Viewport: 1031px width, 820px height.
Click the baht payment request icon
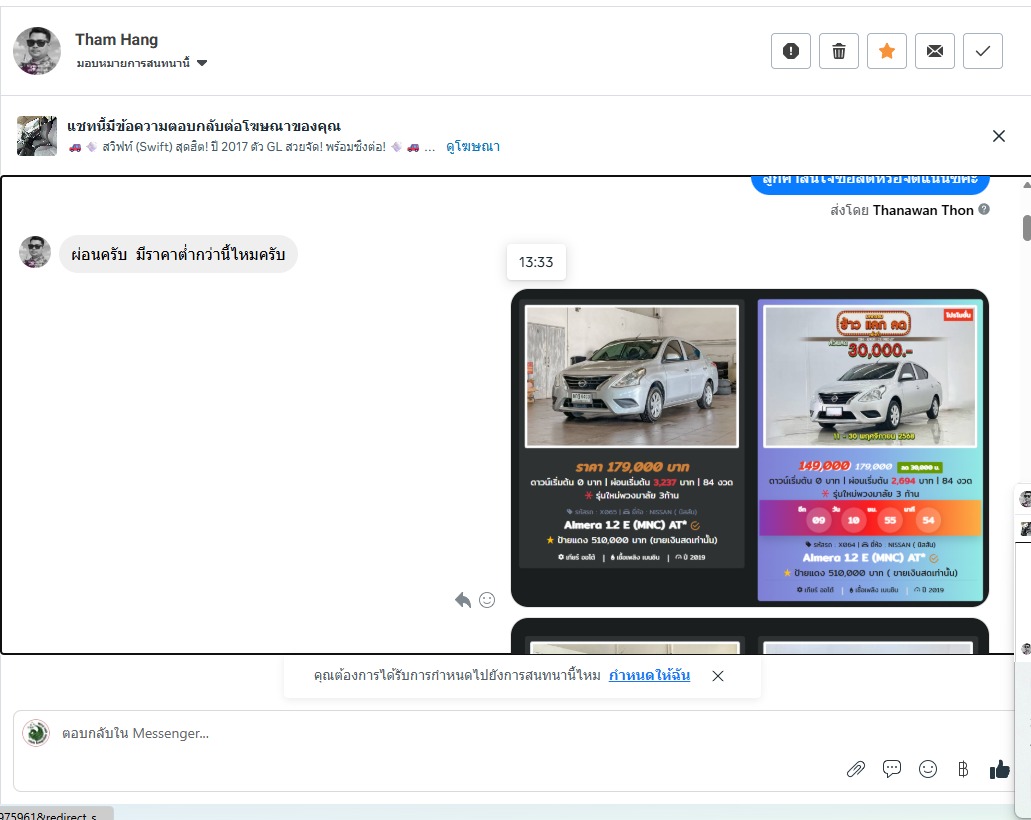(963, 769)
